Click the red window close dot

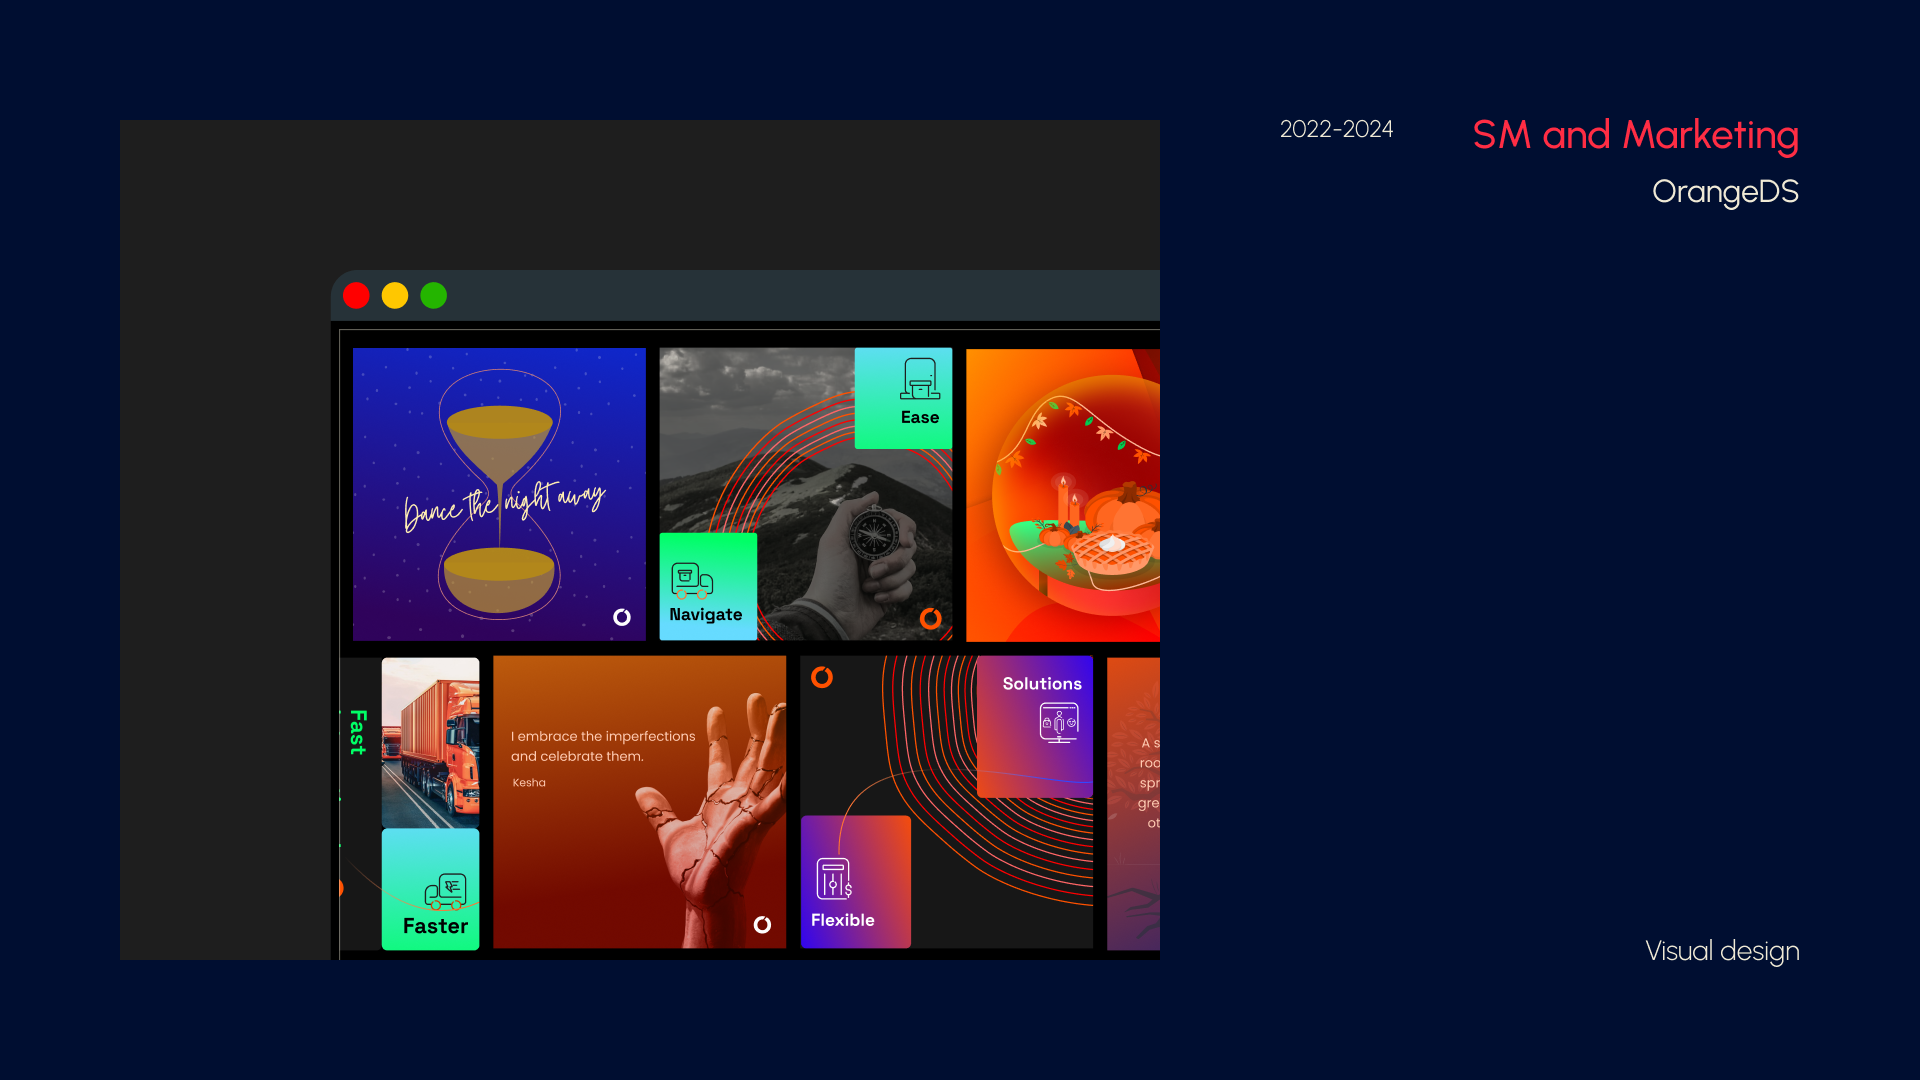click(x=356, y=296)
